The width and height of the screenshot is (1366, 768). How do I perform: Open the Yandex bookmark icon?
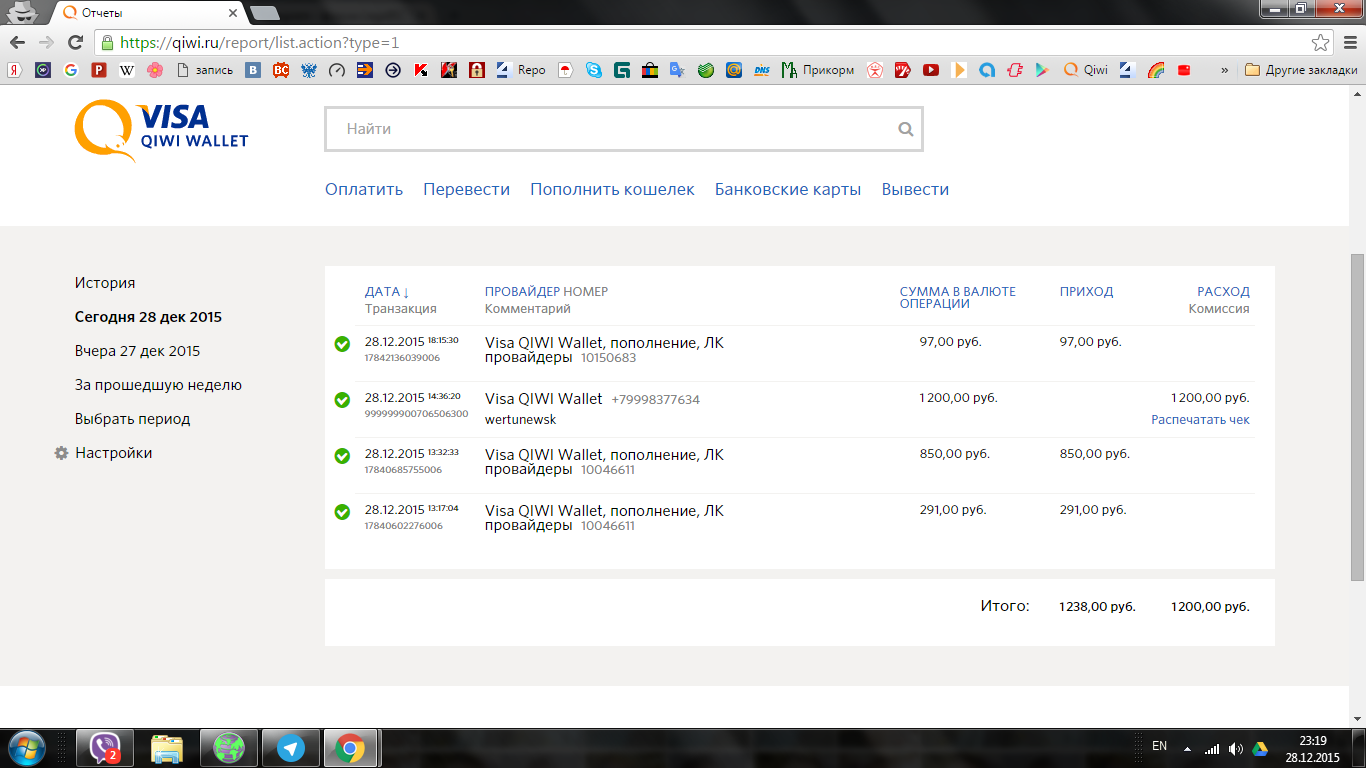pyautogui.click(x=14, y=70)
